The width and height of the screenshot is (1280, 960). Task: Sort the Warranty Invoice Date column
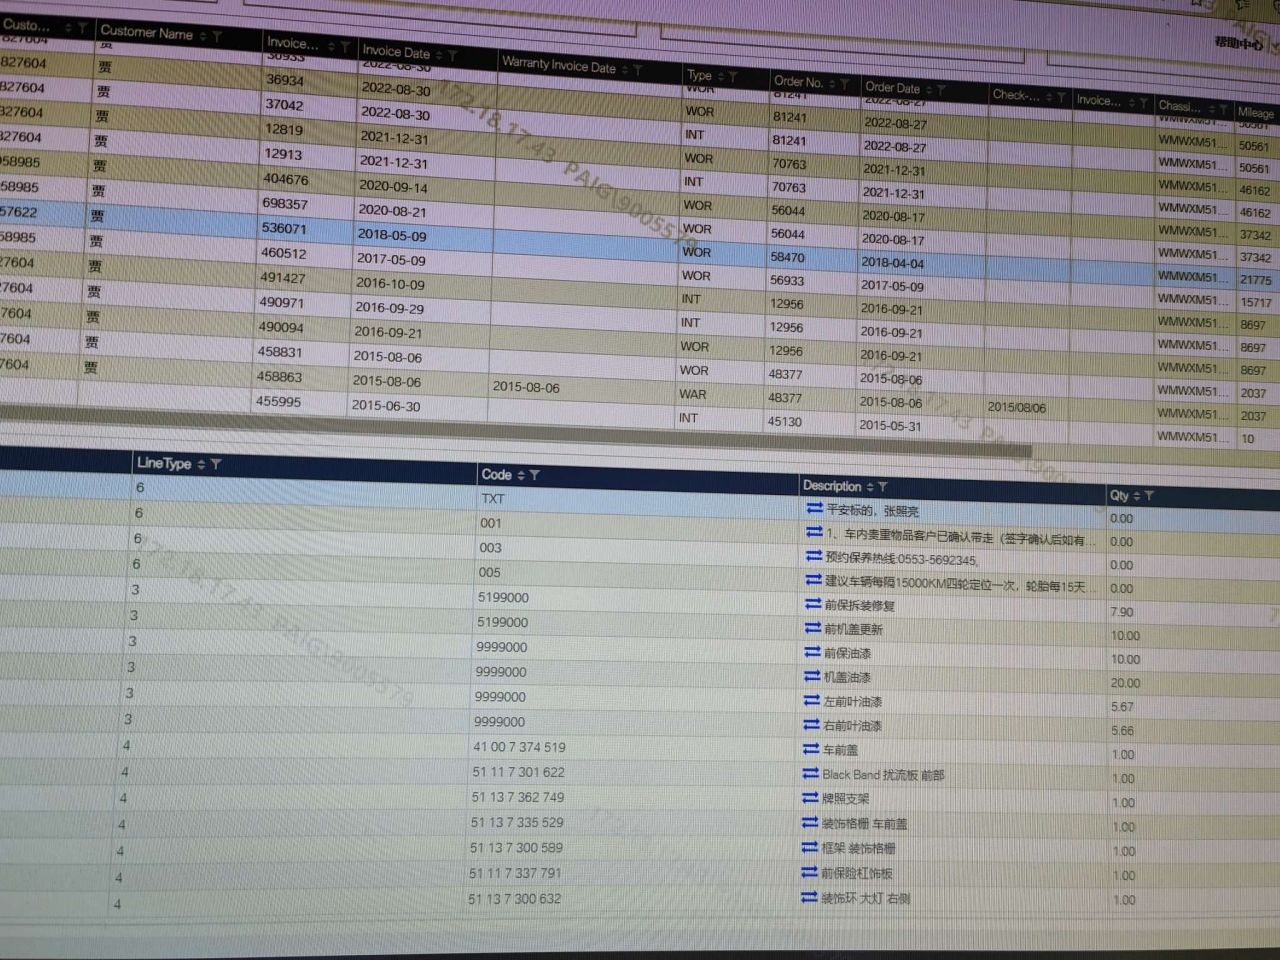pos(625,69)
